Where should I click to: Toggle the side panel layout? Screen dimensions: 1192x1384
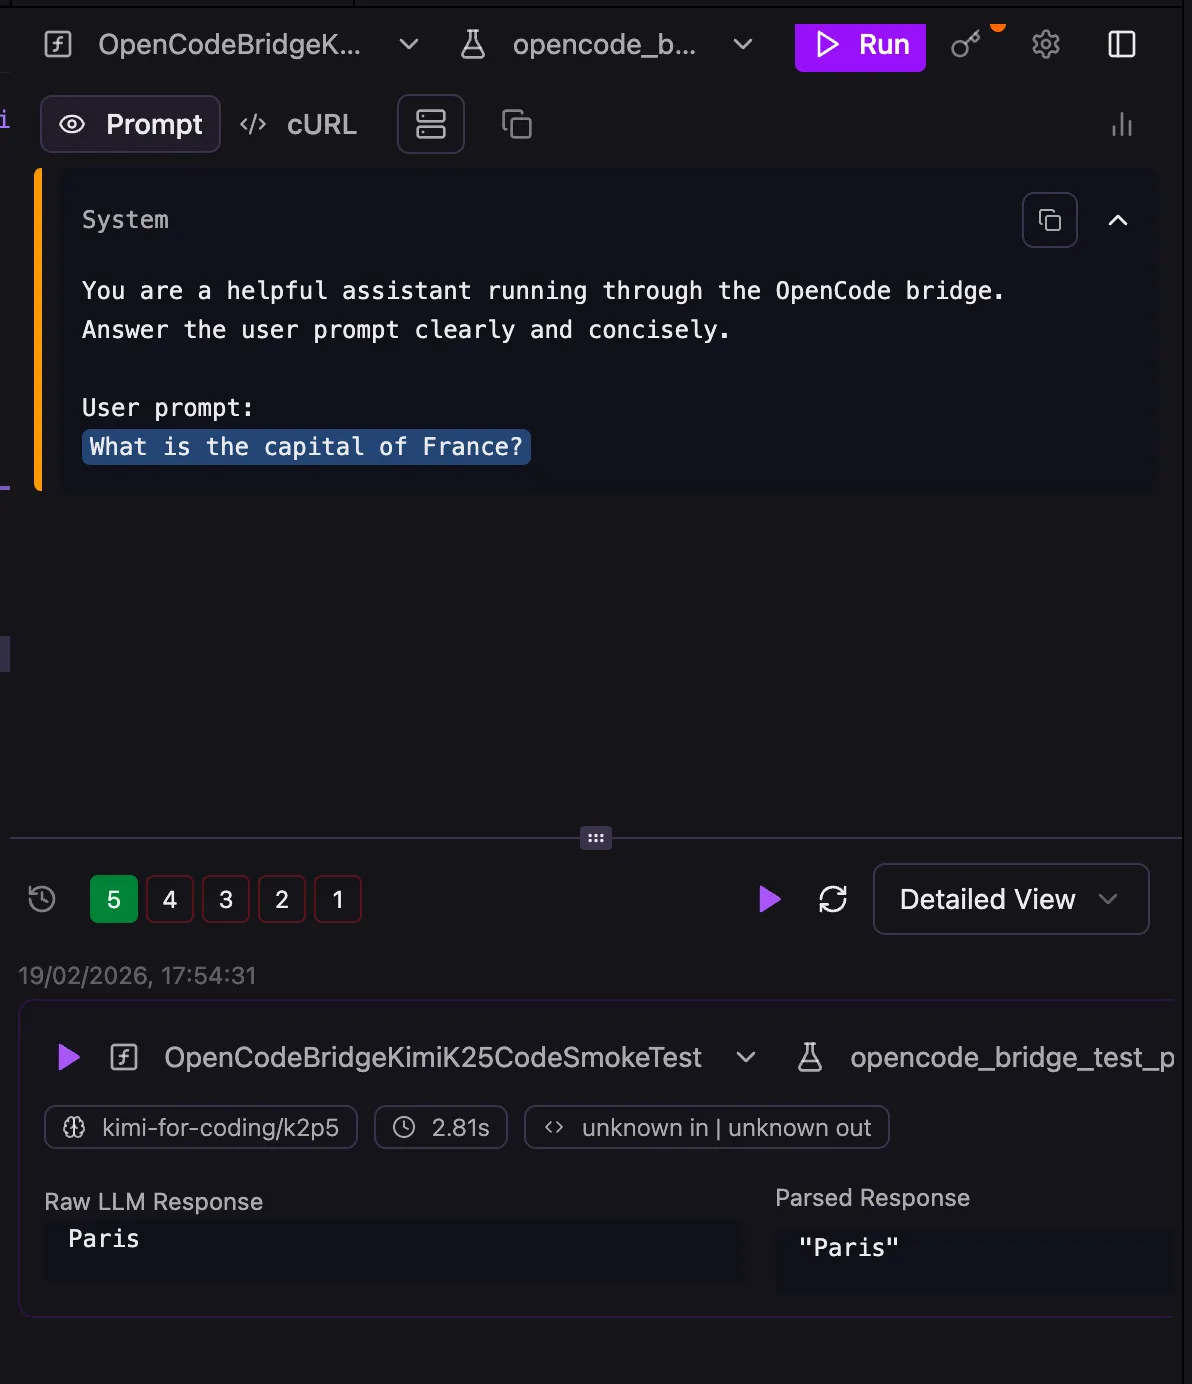(x=1122, y=44)
